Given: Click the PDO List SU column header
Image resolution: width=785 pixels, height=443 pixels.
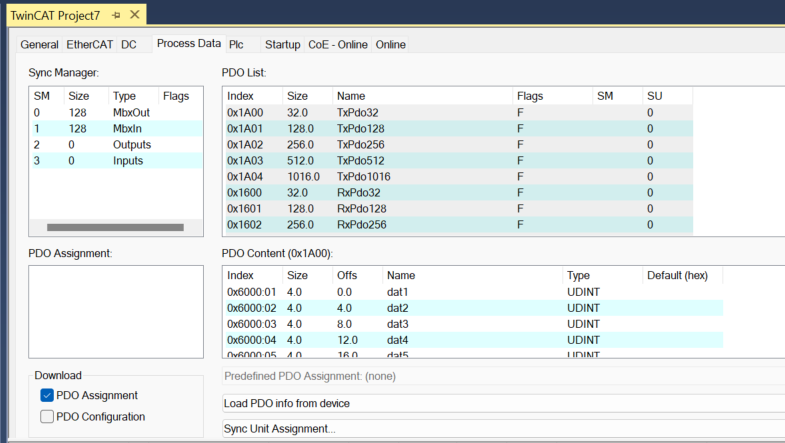Looking at the screenshot, I should (x=667, y=96).
